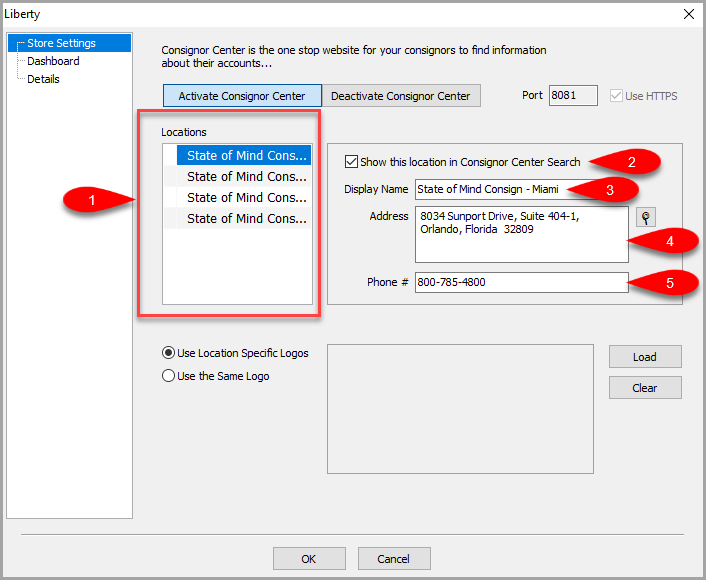Click the Clear logo button
The image size is (706, 580).
tap(645, 388)
